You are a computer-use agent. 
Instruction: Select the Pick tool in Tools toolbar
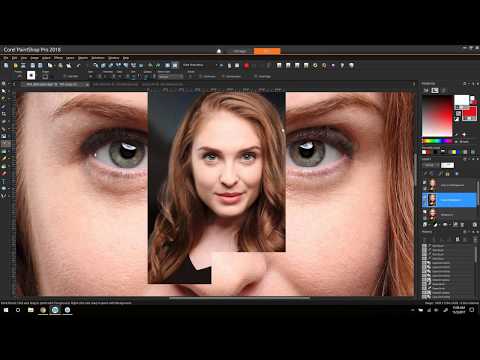(x=4, y=91)
